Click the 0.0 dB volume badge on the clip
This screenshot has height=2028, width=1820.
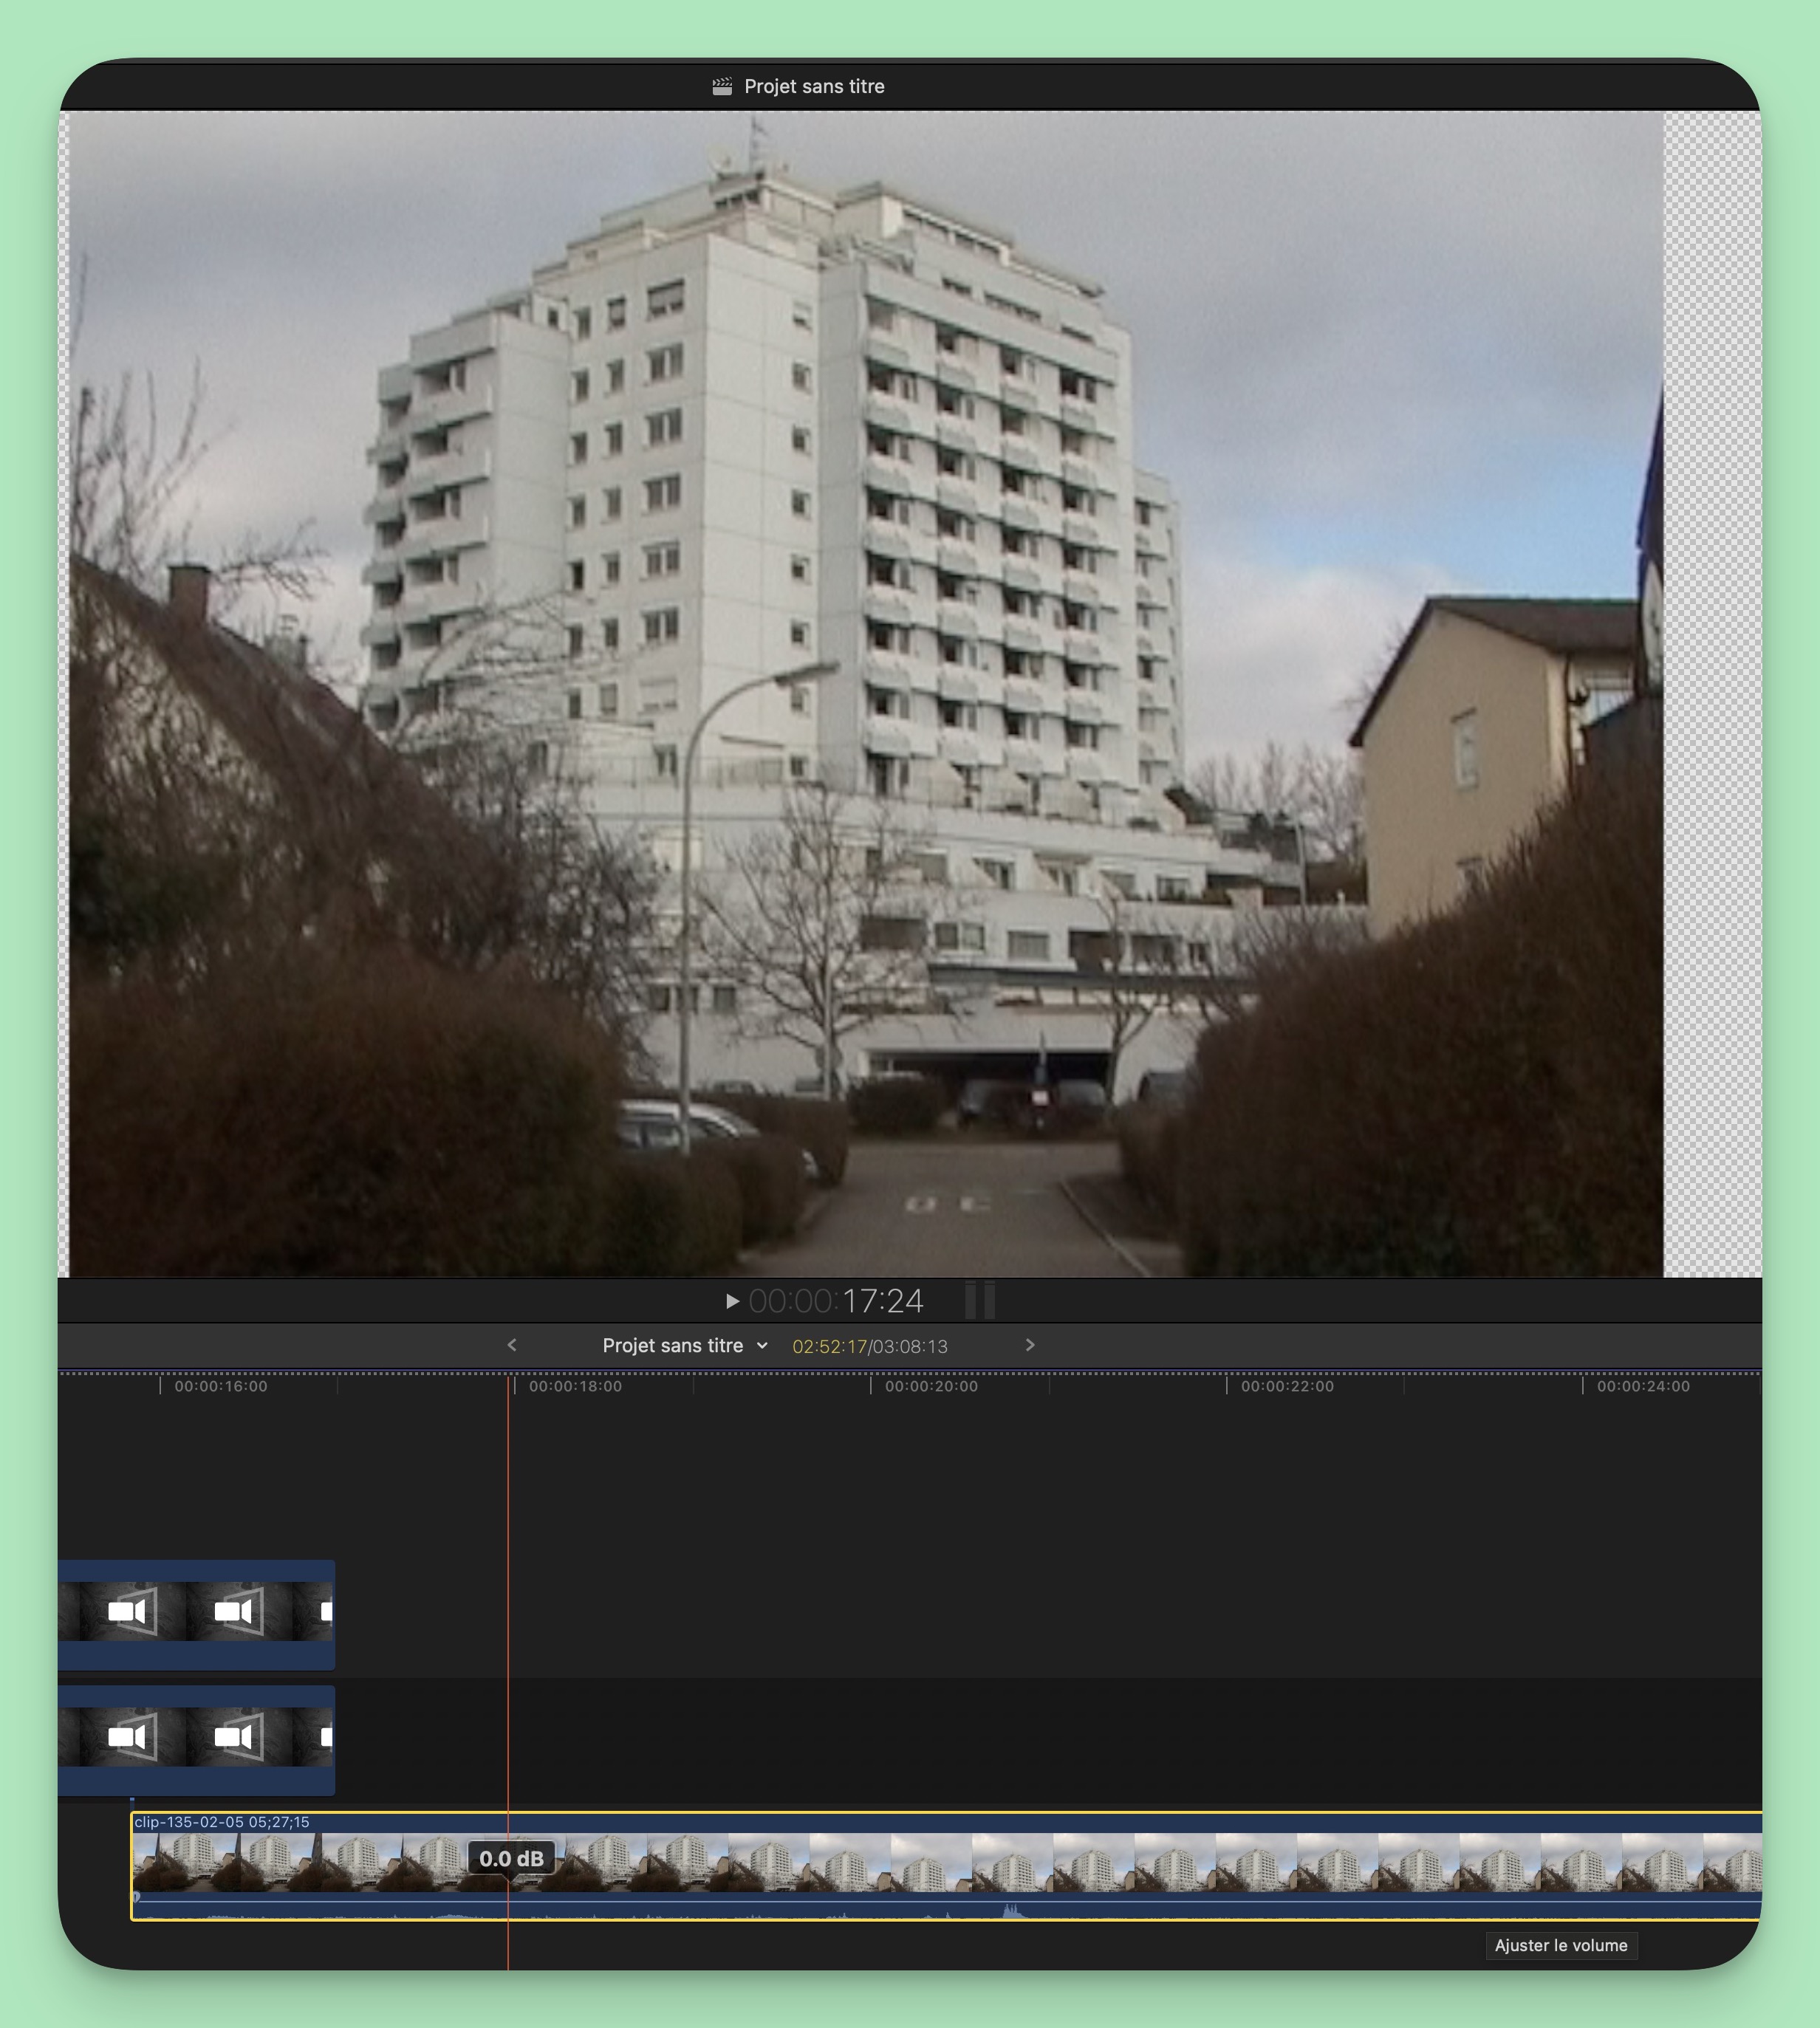click(x=511, y=1859)
